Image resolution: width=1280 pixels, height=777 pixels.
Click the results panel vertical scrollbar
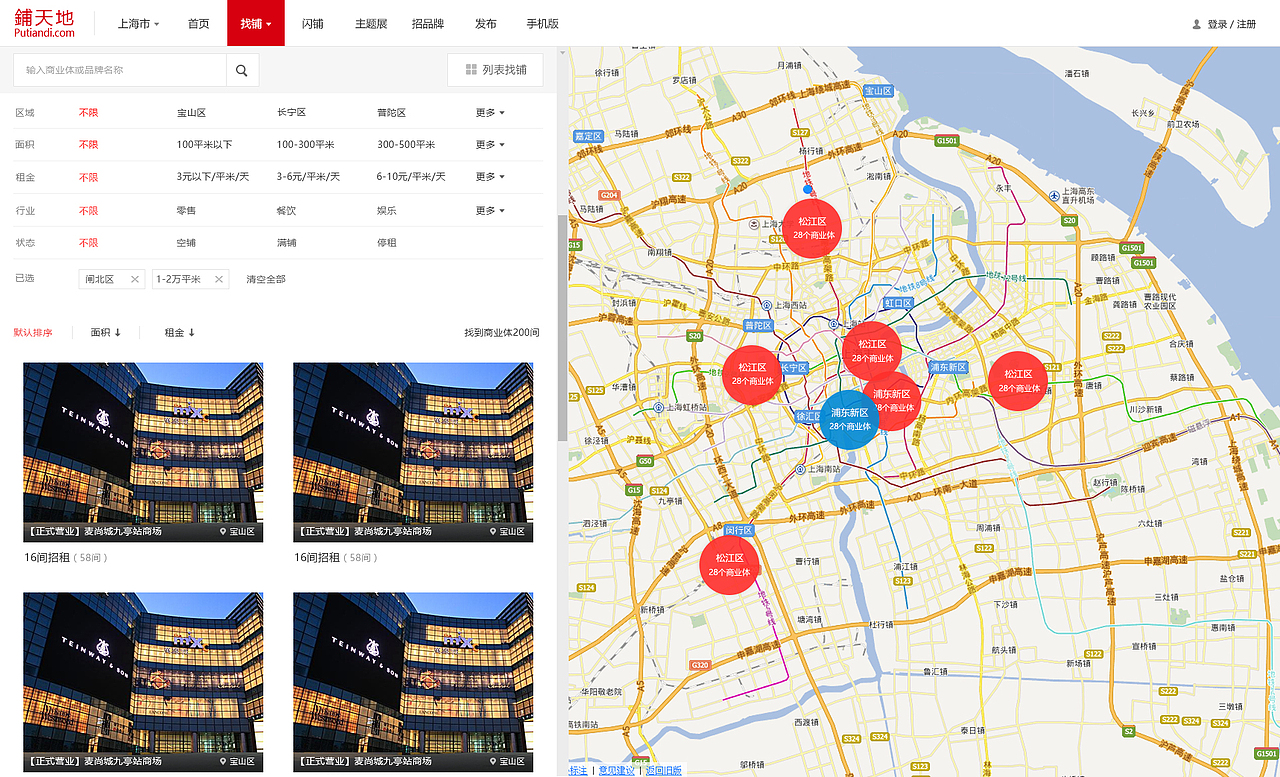tap(563, 327)
